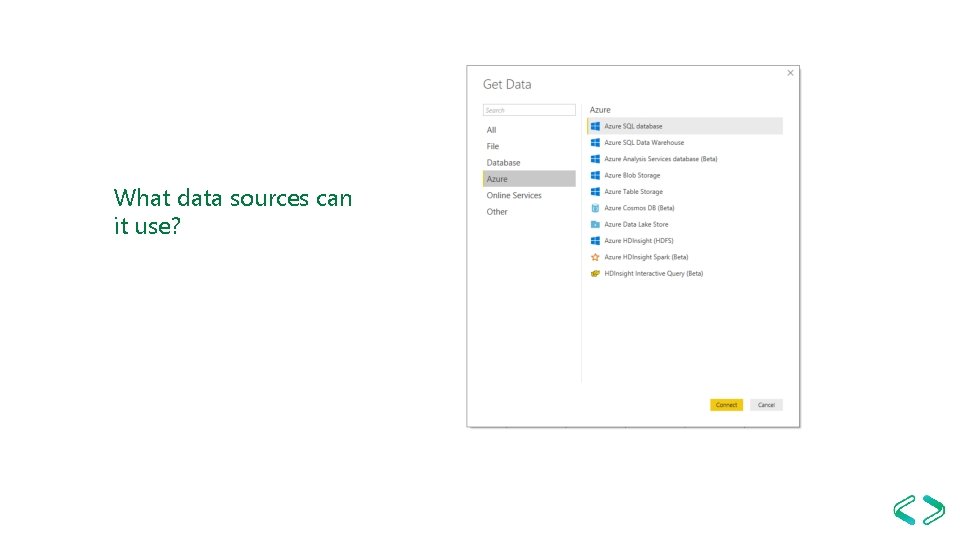Click the Azure Cosmos DB icon
Image resolution: width=960 pixels, height=540 pixels.
coord(595,208)
